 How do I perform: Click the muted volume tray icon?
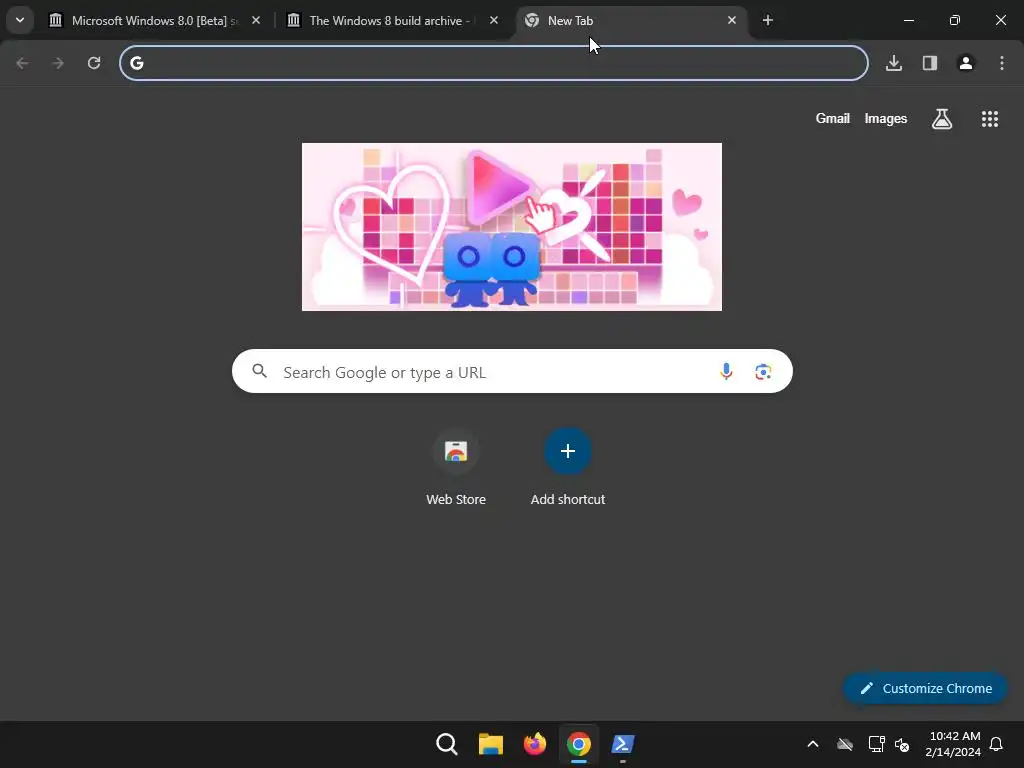(x=902, y=744)
